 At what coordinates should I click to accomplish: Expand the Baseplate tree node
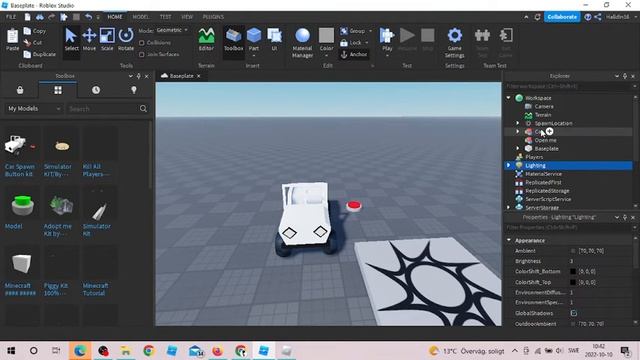click(518, 149)
